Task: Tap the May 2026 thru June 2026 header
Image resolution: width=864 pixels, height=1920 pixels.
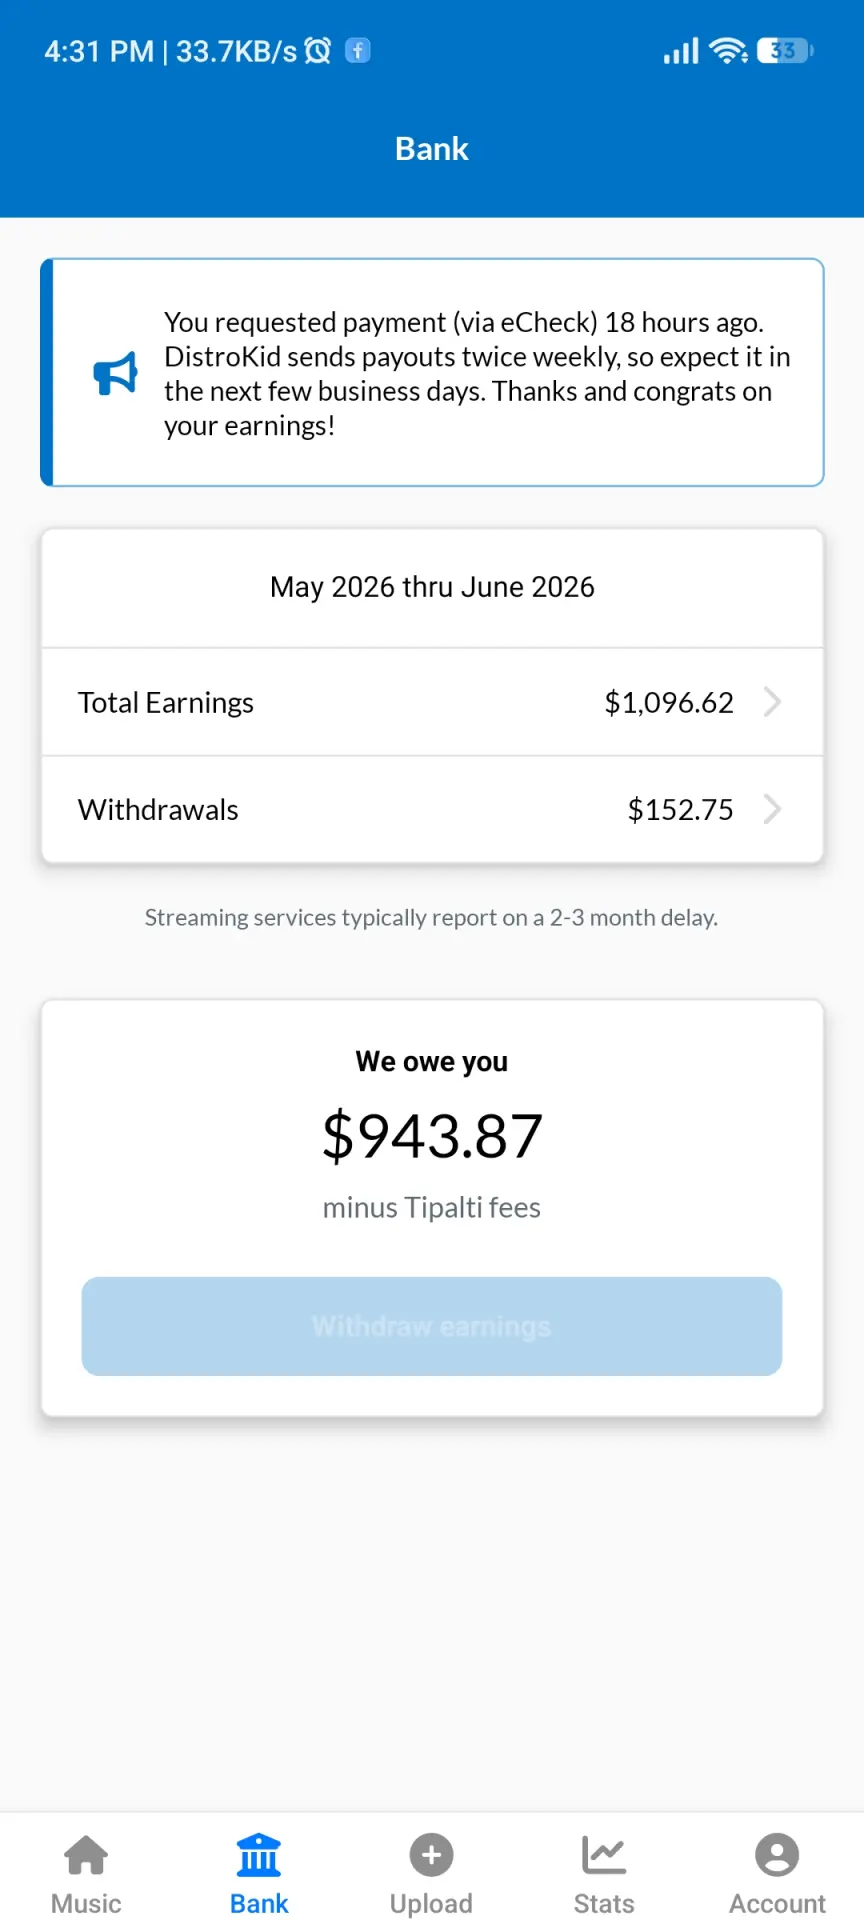Action: (x=432, y=587)
